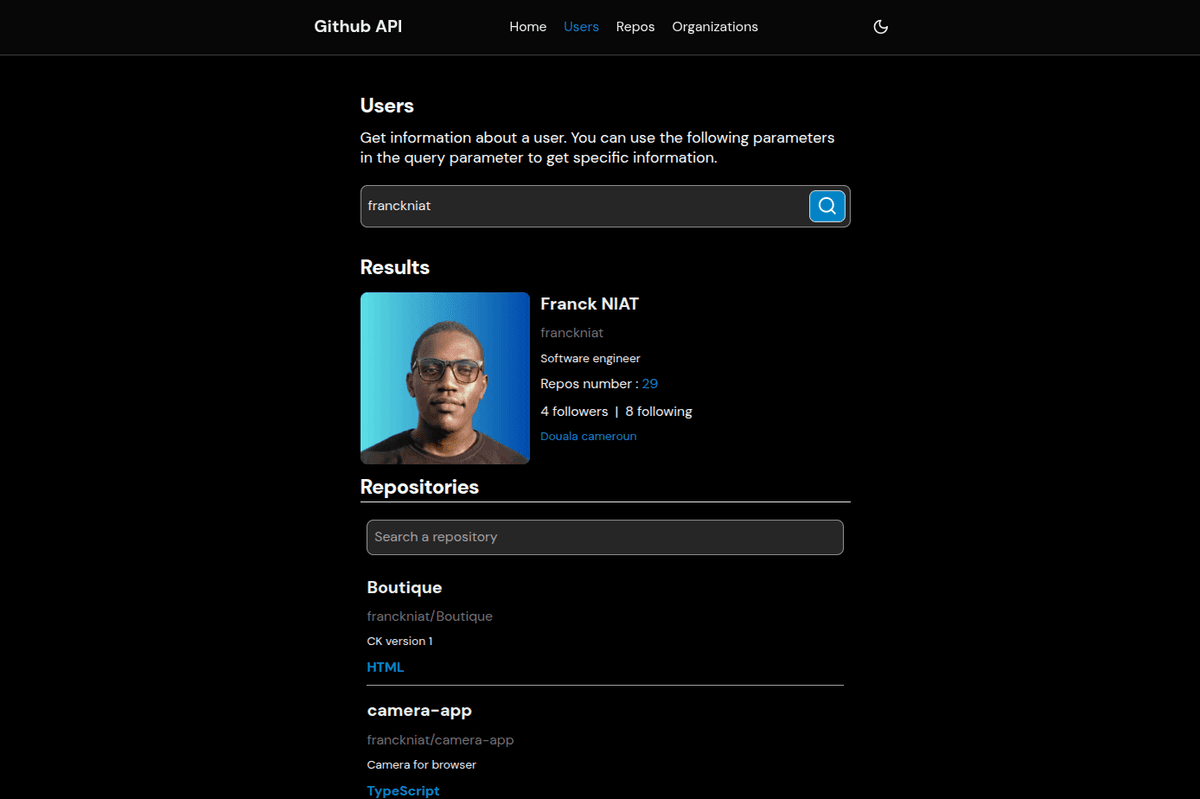Image resolution: width=1200 pixels, height=799 pixels.
Task: Focus the Search a repository field
Action: 605,537
